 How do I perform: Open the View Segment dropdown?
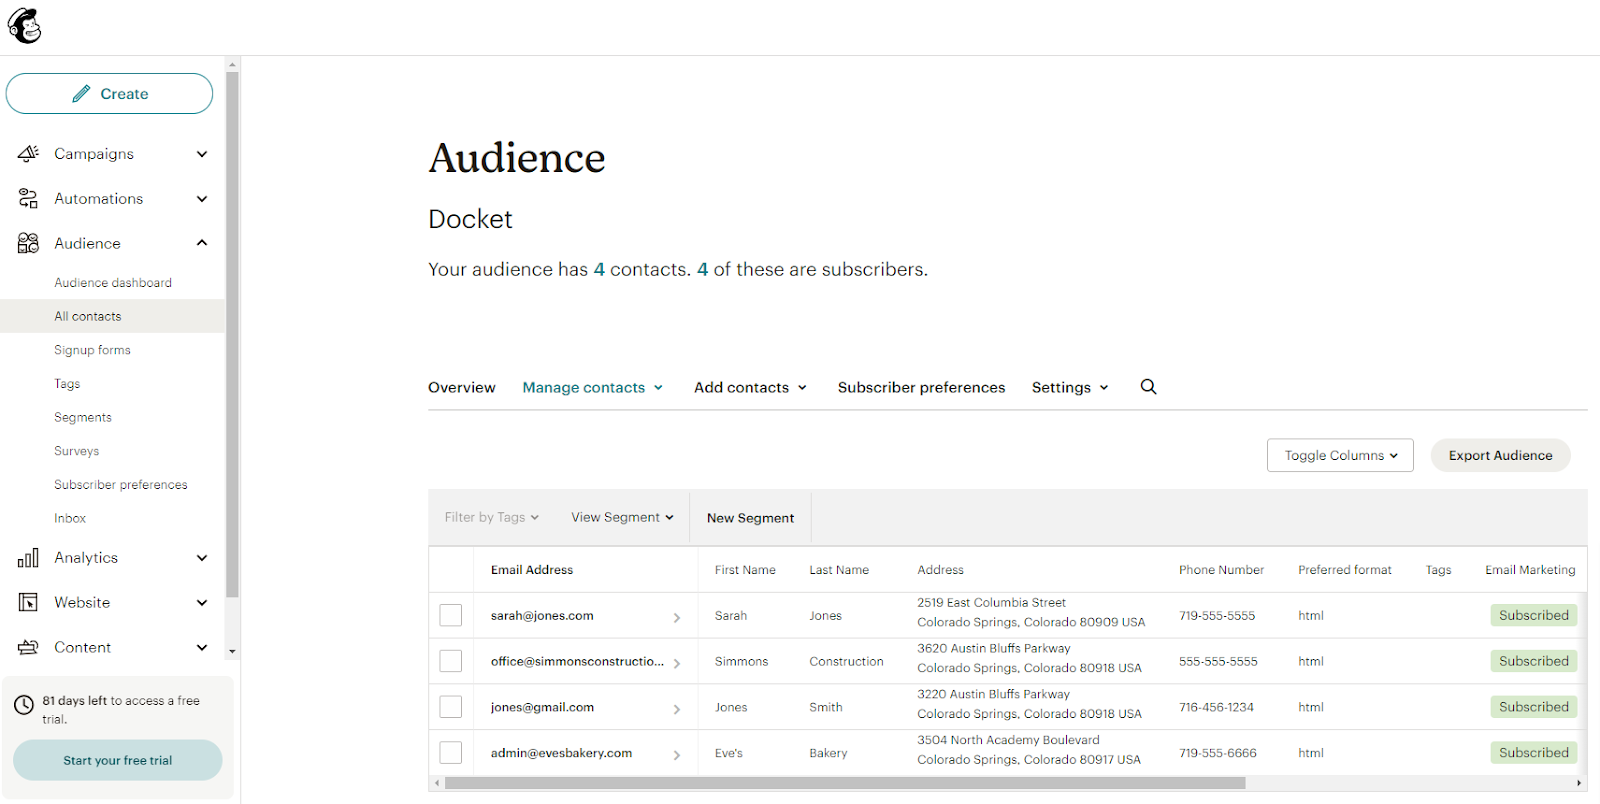tap(622, 517)
